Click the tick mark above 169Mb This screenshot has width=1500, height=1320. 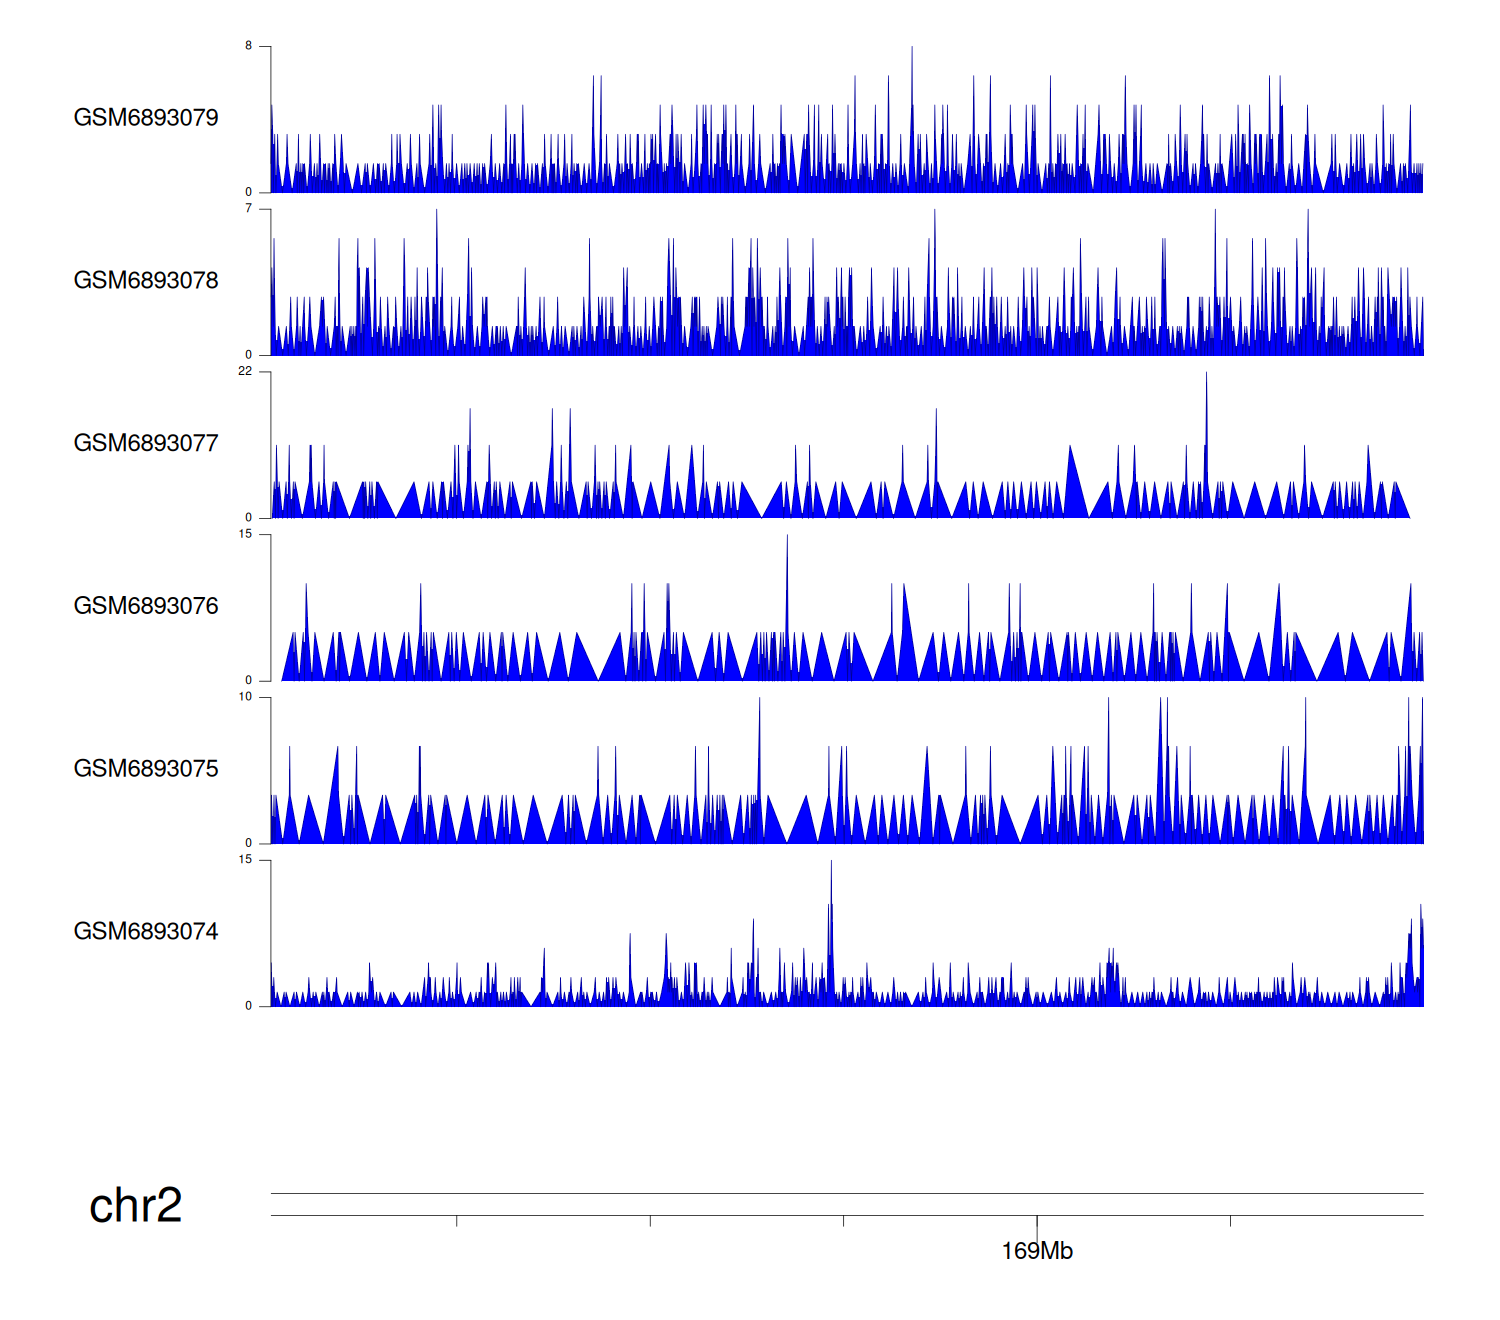[x=1037, y=1222]
